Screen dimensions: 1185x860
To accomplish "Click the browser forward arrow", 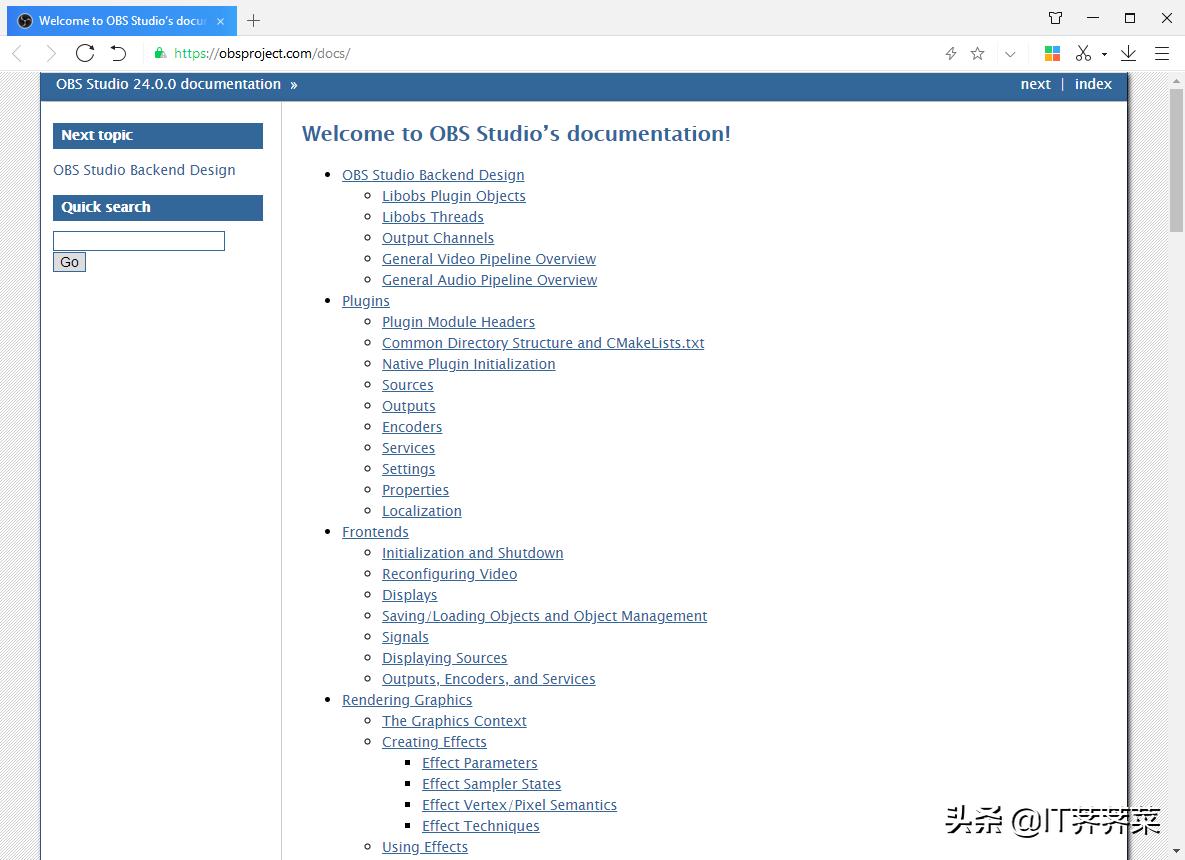I will [51, 53].
